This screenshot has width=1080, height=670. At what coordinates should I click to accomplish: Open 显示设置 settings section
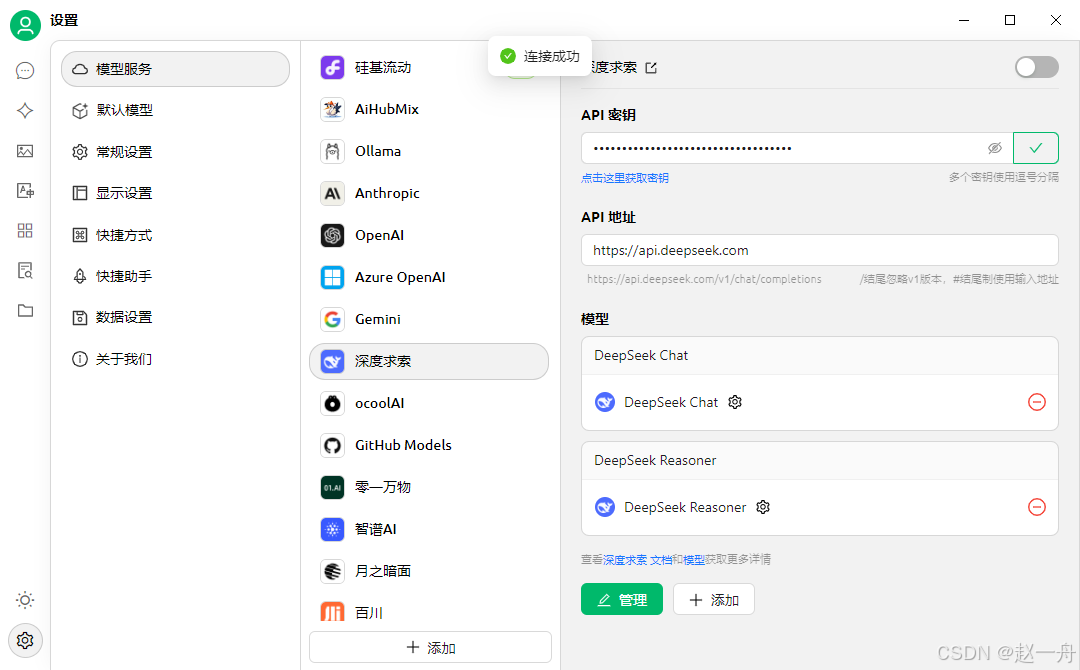pyautogui.click(x=176, y=193)
